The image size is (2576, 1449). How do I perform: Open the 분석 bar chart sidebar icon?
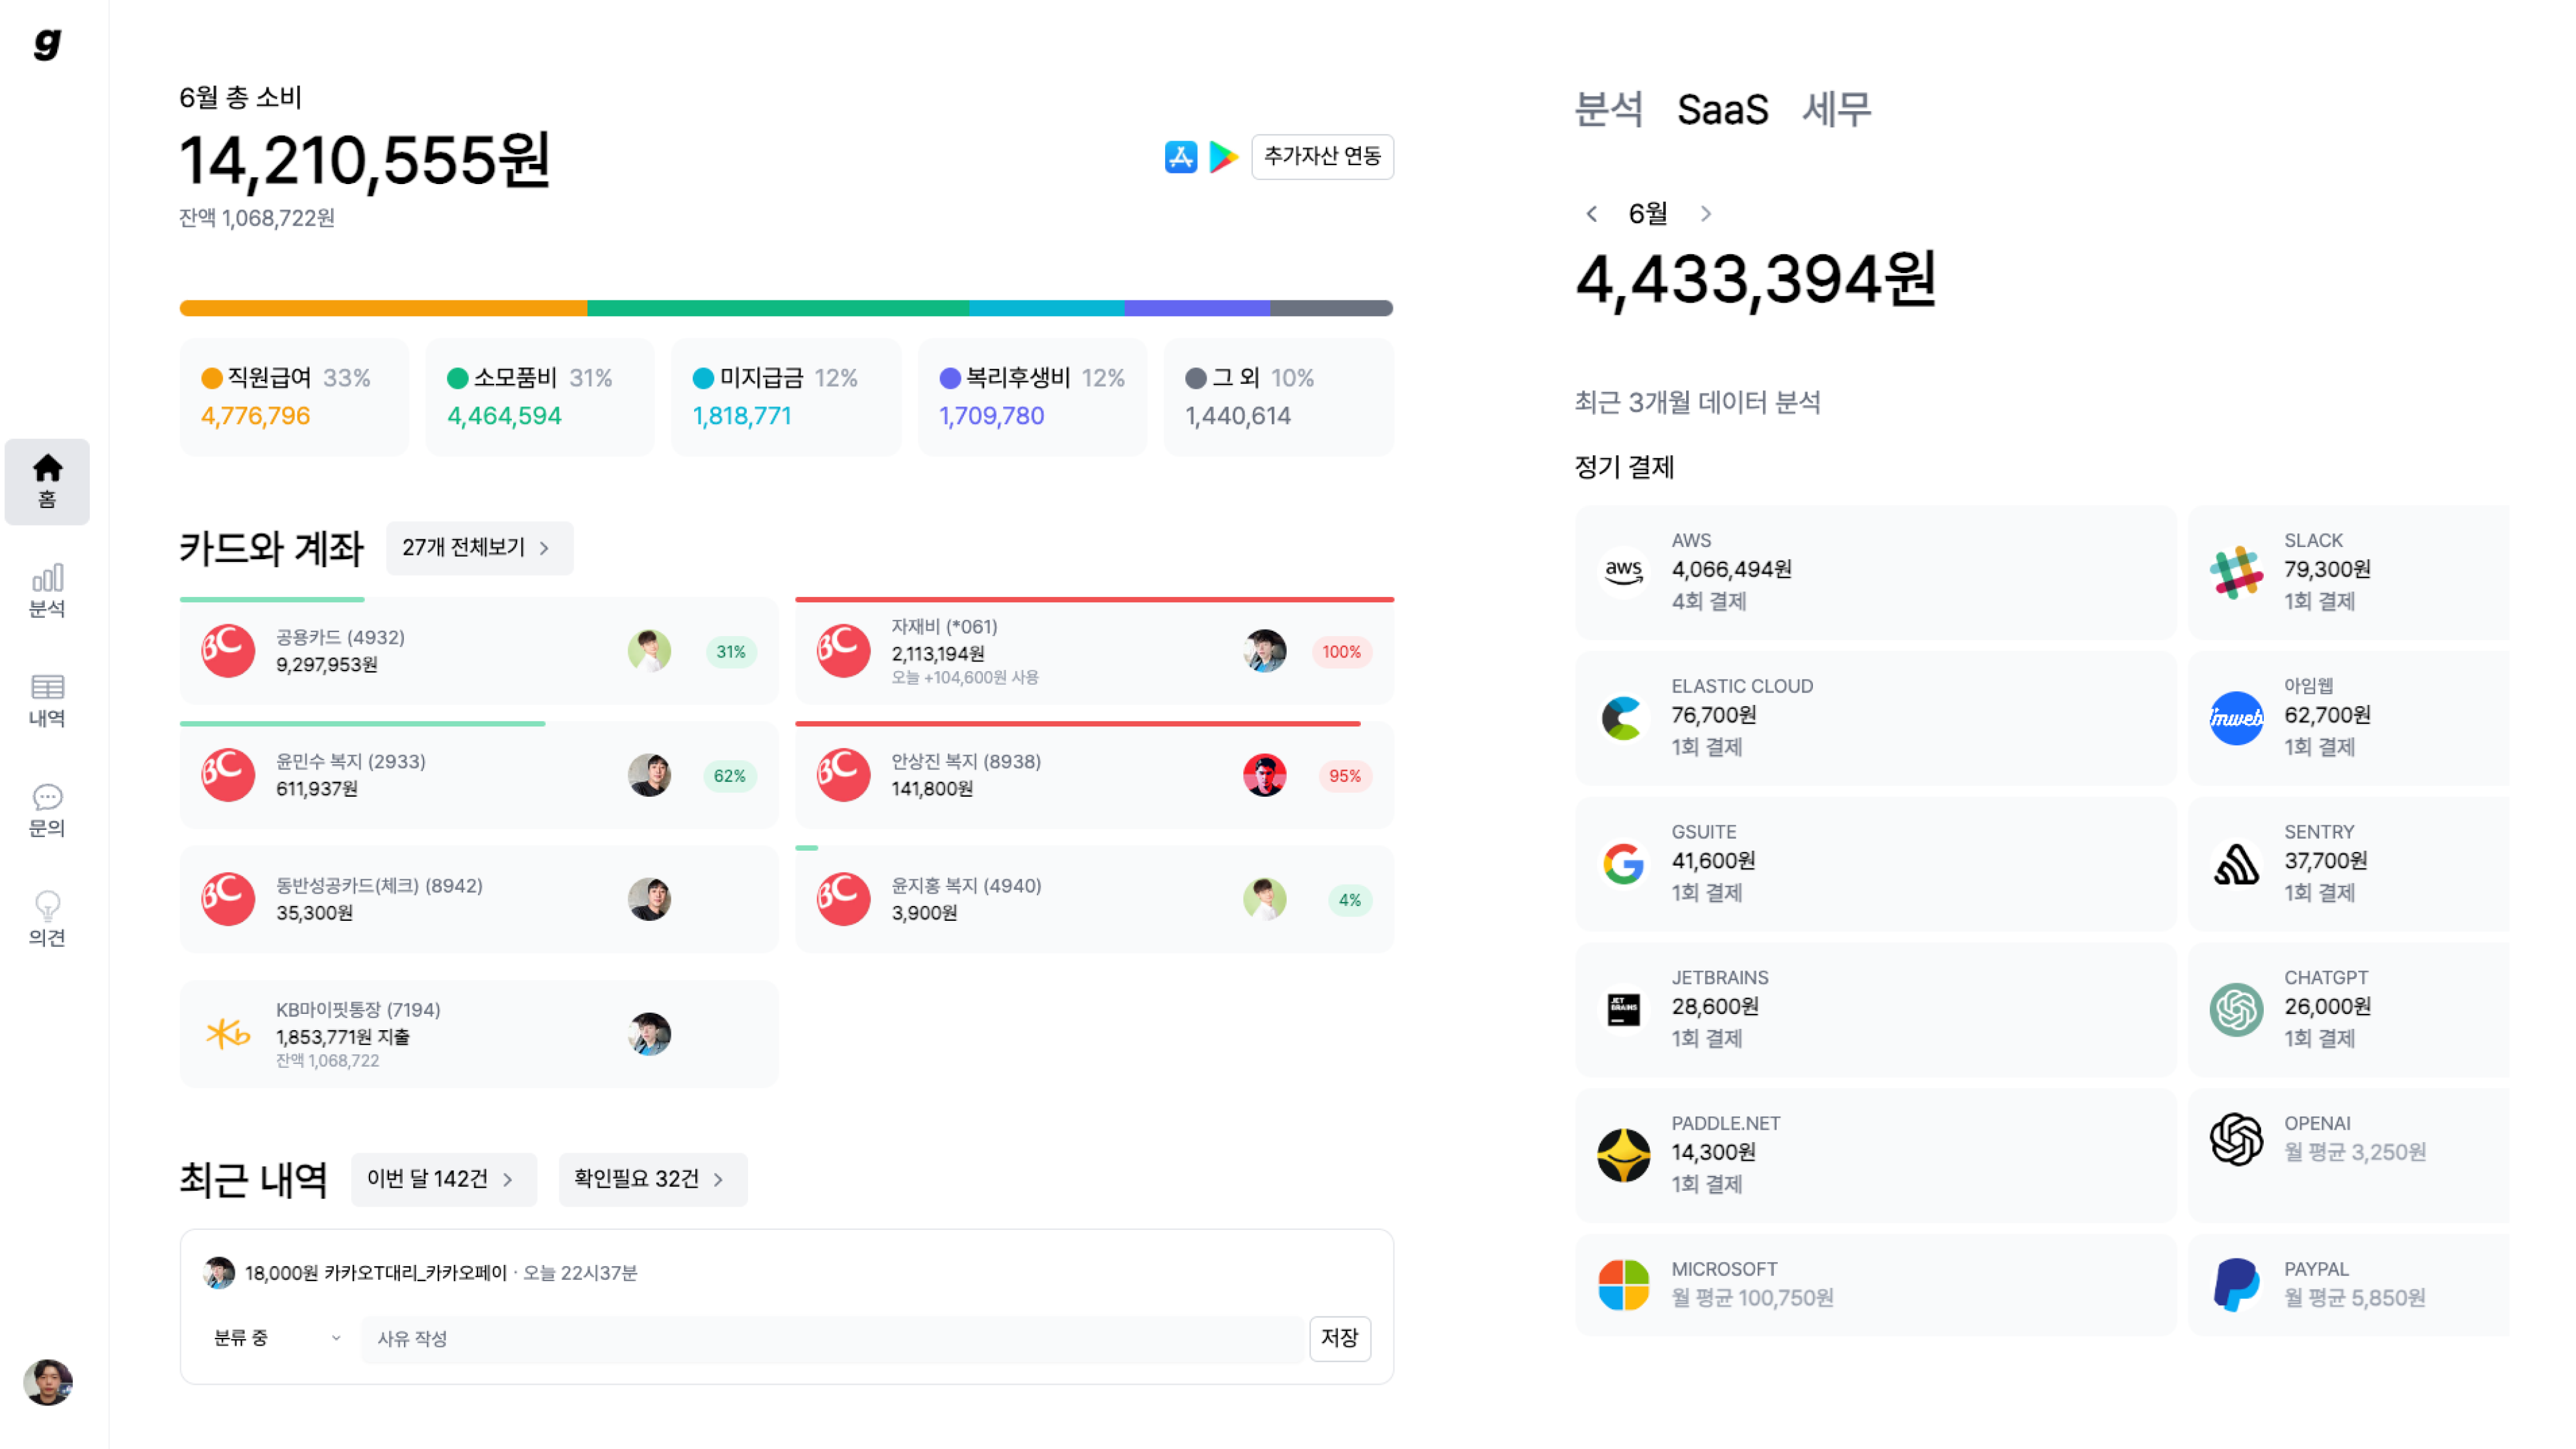pyautogui.click(x=47, y=579)
